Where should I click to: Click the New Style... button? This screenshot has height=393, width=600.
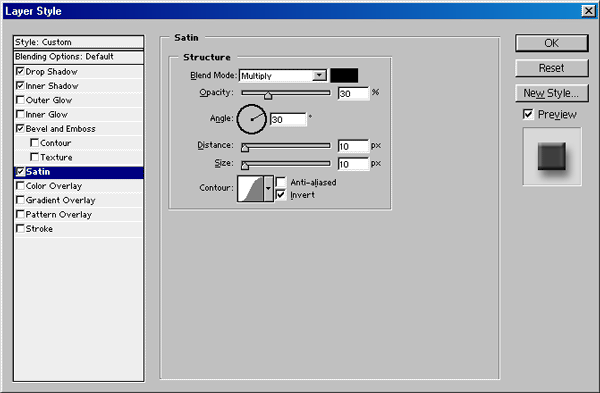tap(551, 93)
